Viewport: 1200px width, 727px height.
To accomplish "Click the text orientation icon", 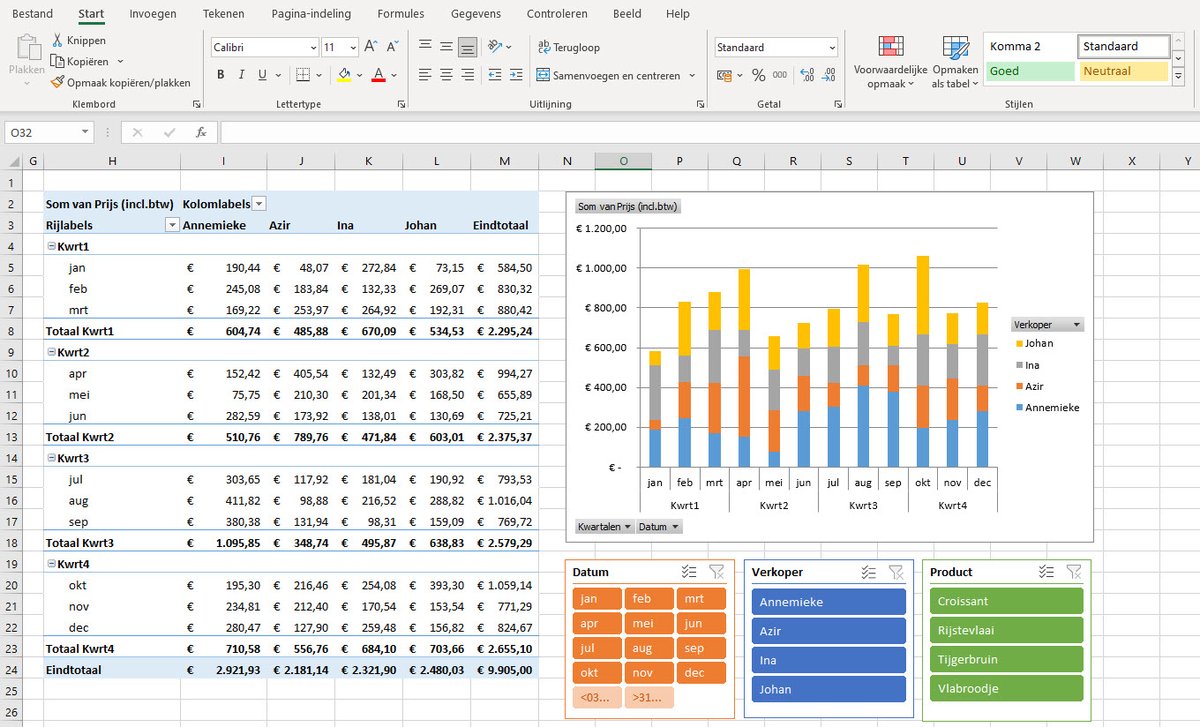I will pos(496,47).
